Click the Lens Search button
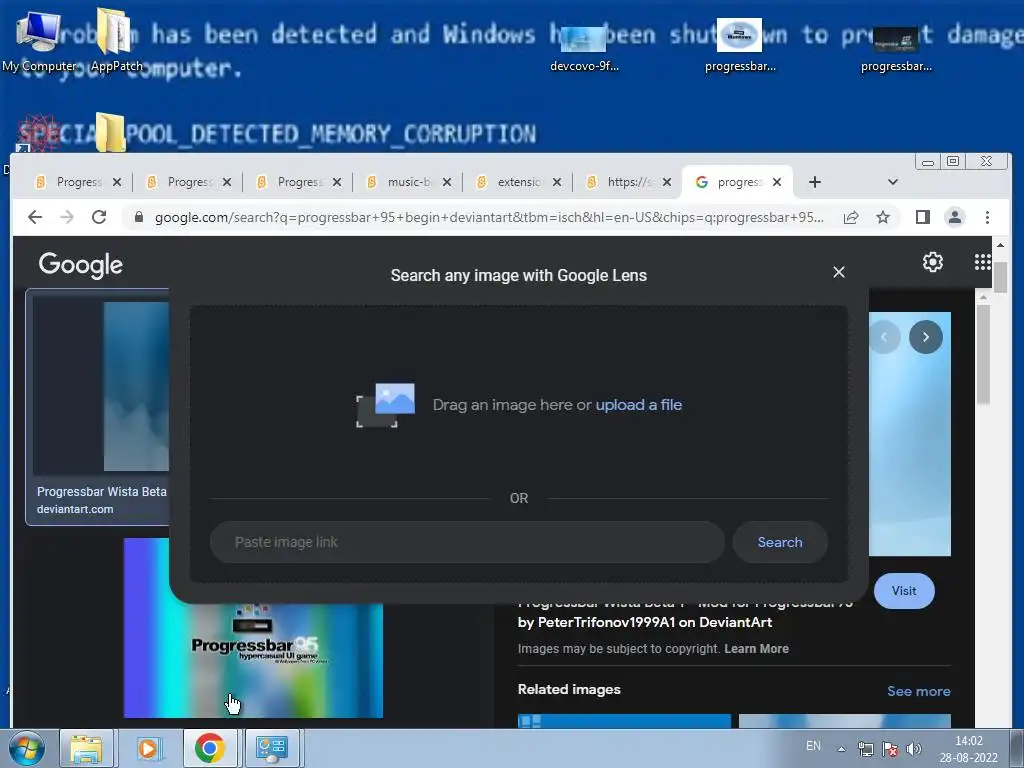Image resolution: width=1024 pixels, height=768 pixels. pyautogui.click(x=780, y=542)
